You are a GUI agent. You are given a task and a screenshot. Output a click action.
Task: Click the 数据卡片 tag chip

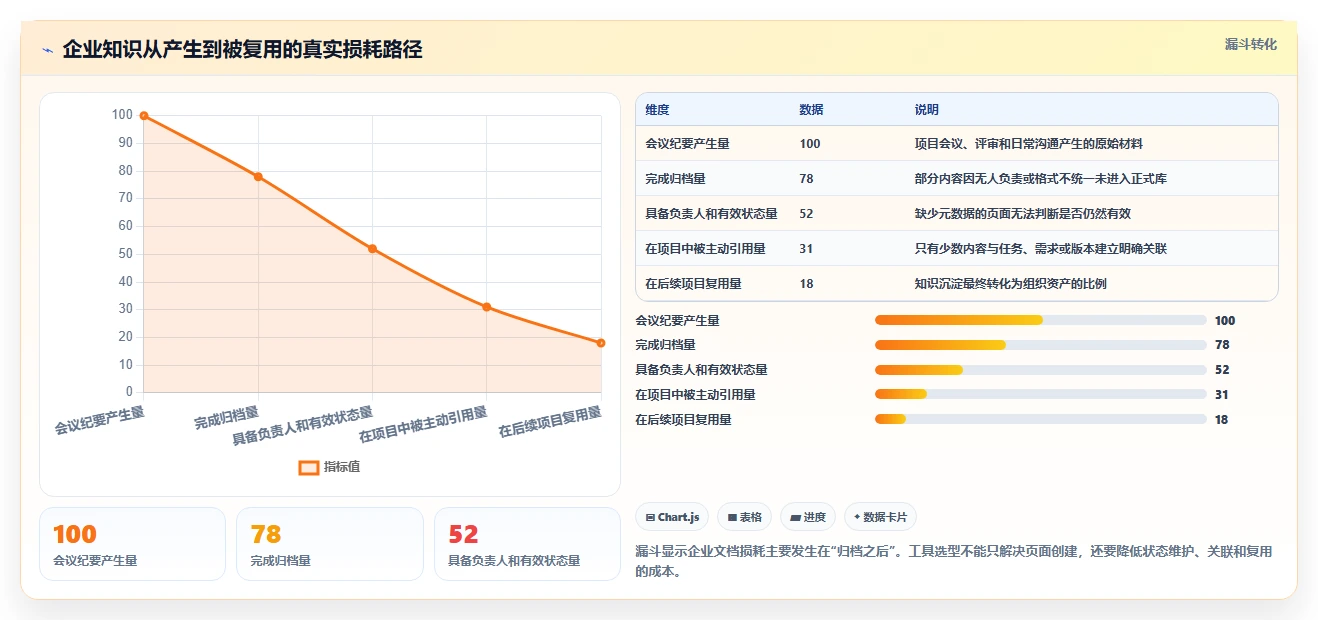pos(880,517)
